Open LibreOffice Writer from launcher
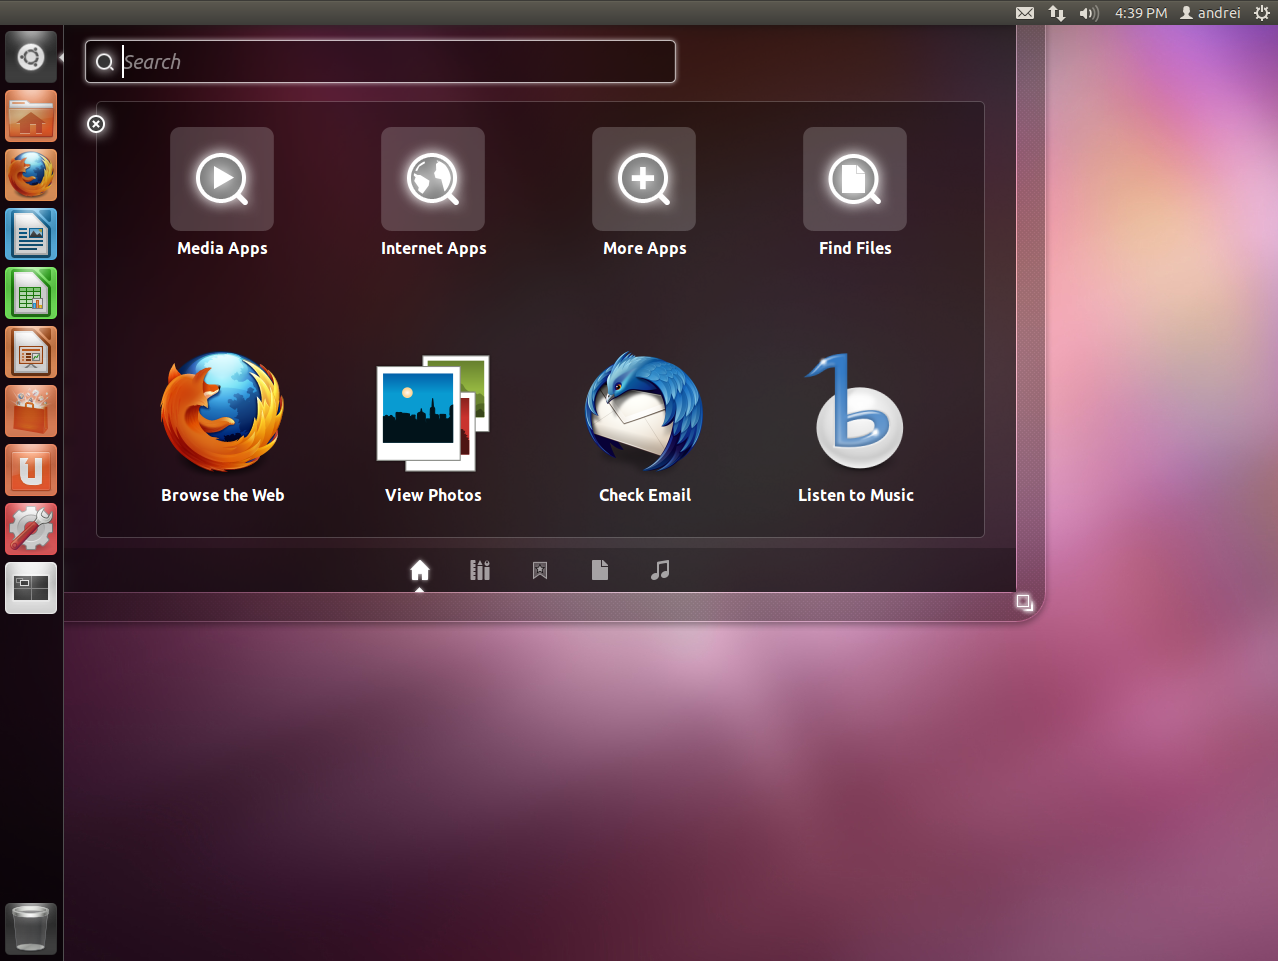Viewport: 1278px width, 961px height. tap(31, 234)
